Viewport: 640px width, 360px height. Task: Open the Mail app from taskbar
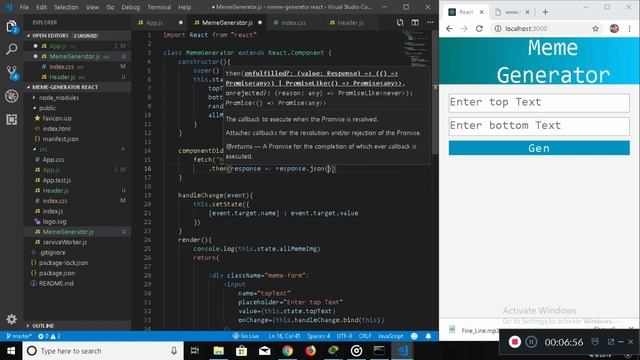pos(264,351)
